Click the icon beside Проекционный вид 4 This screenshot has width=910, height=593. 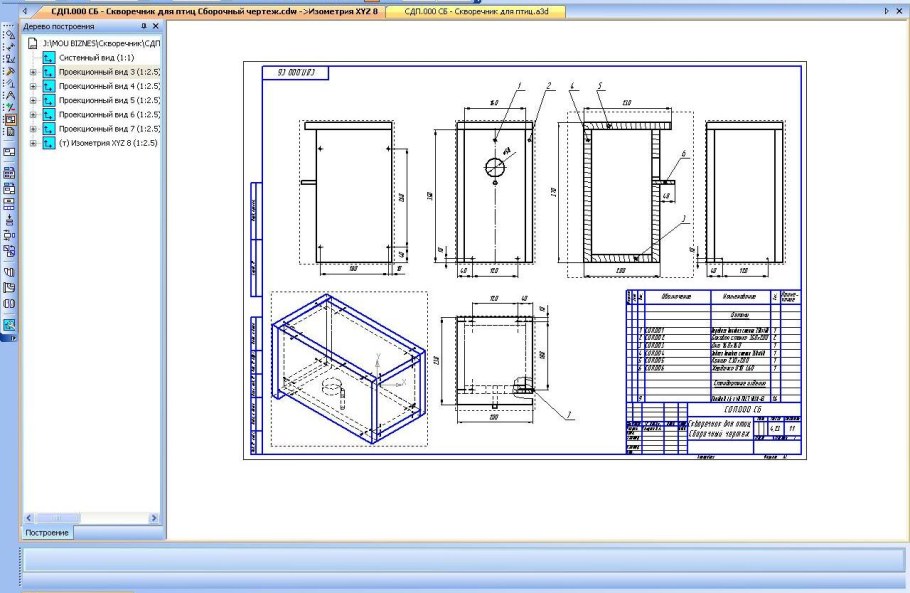pos(49,87)
